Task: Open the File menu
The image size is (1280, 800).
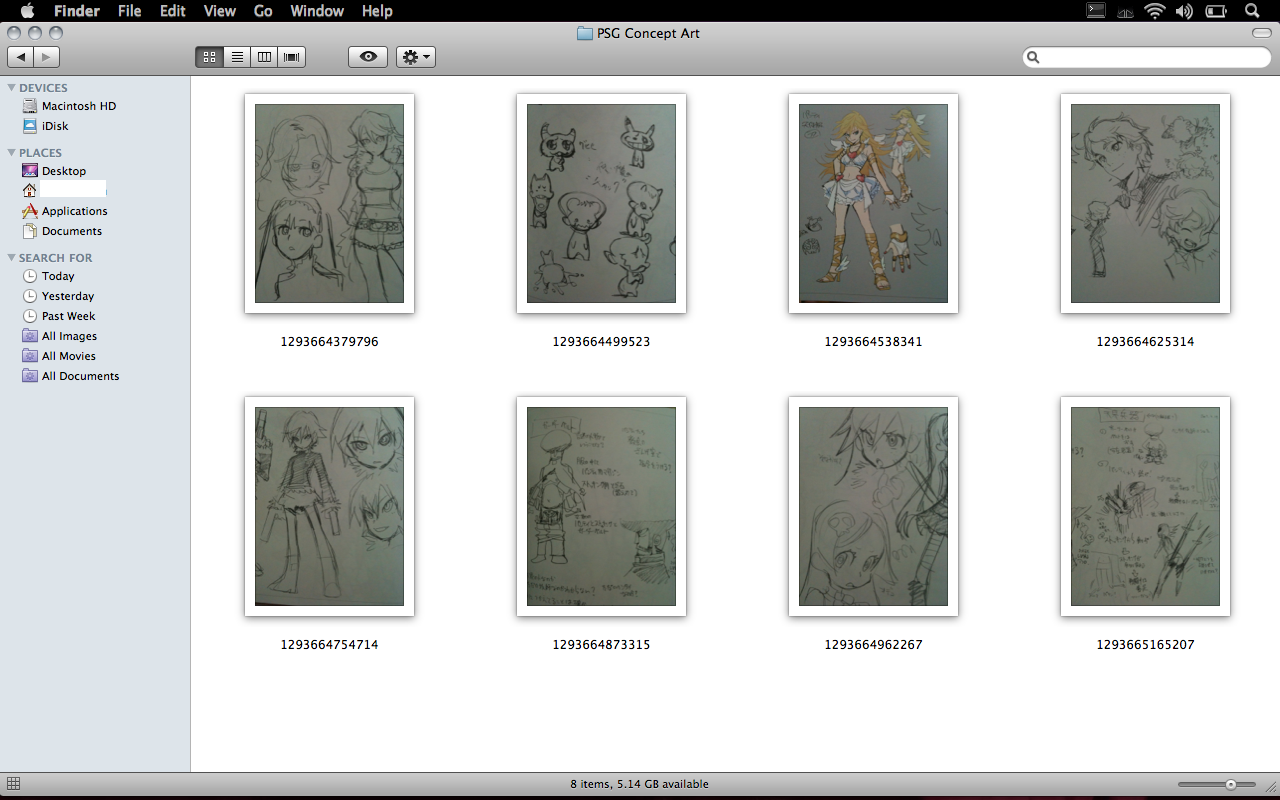Action: (129, 11)
